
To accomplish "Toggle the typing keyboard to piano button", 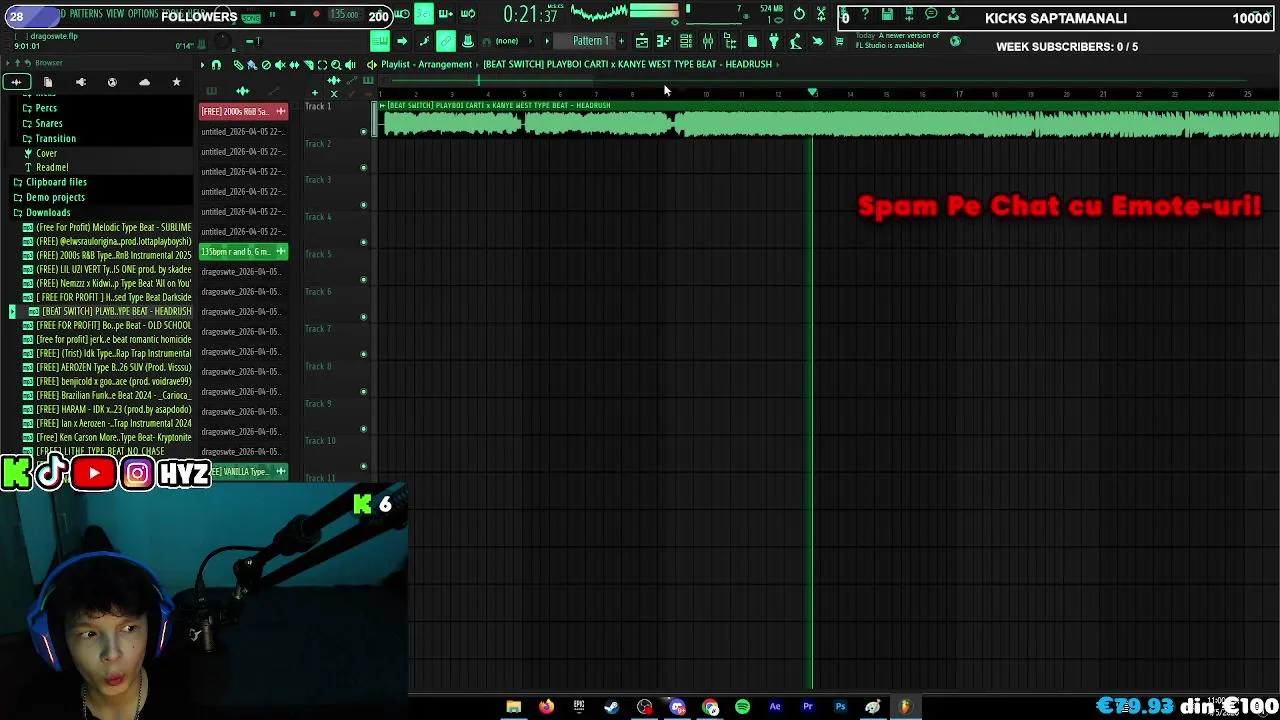I will pyautogui.click(x=380, y=41).
